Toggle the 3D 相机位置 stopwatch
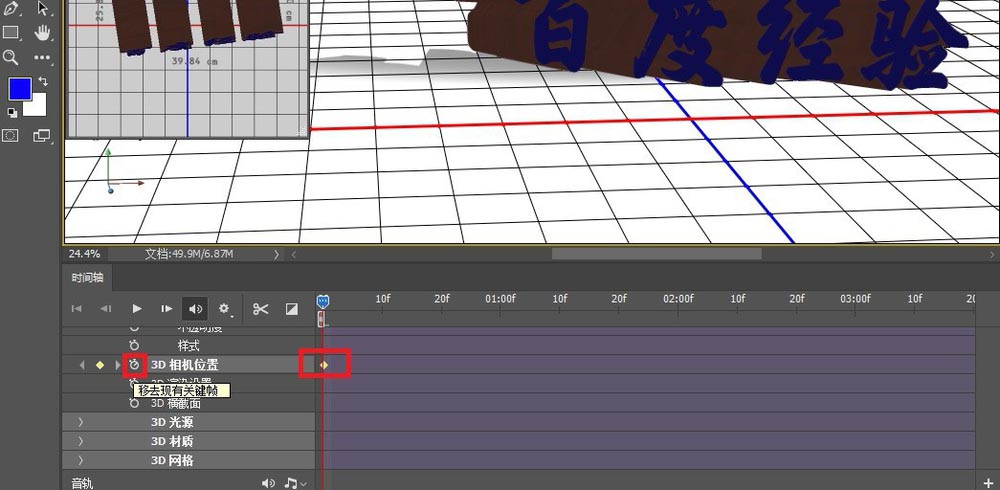The width and height of the screenshot is (1000, 490). pos(135,364)
